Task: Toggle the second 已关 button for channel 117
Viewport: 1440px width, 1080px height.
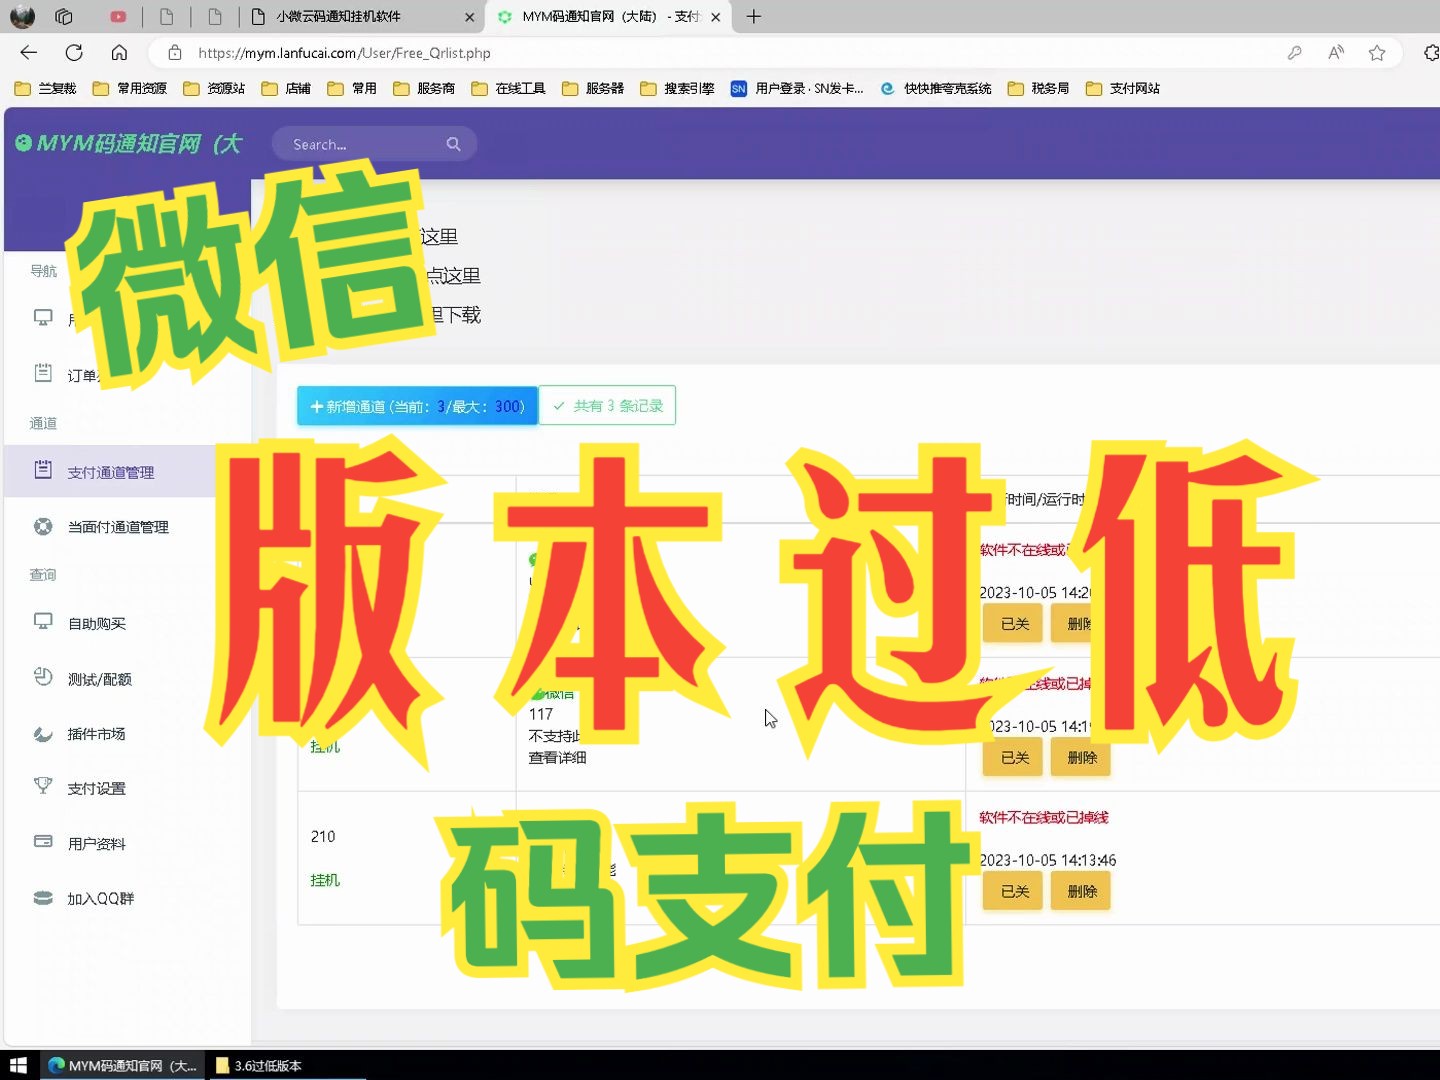Action: tap(1012, 757)
